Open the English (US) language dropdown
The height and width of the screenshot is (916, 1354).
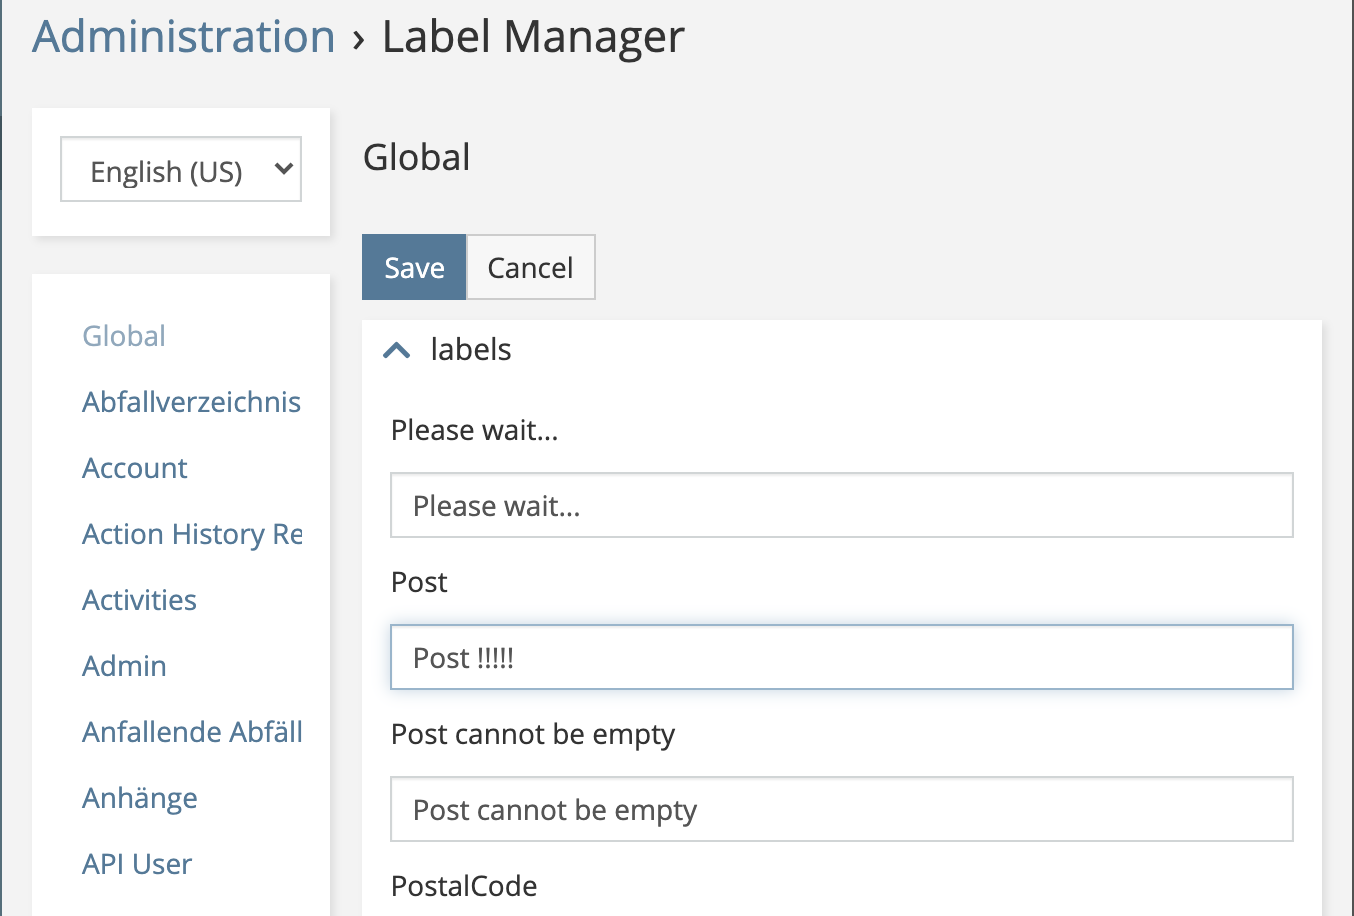pyautogui.click(x=181, y=170)
